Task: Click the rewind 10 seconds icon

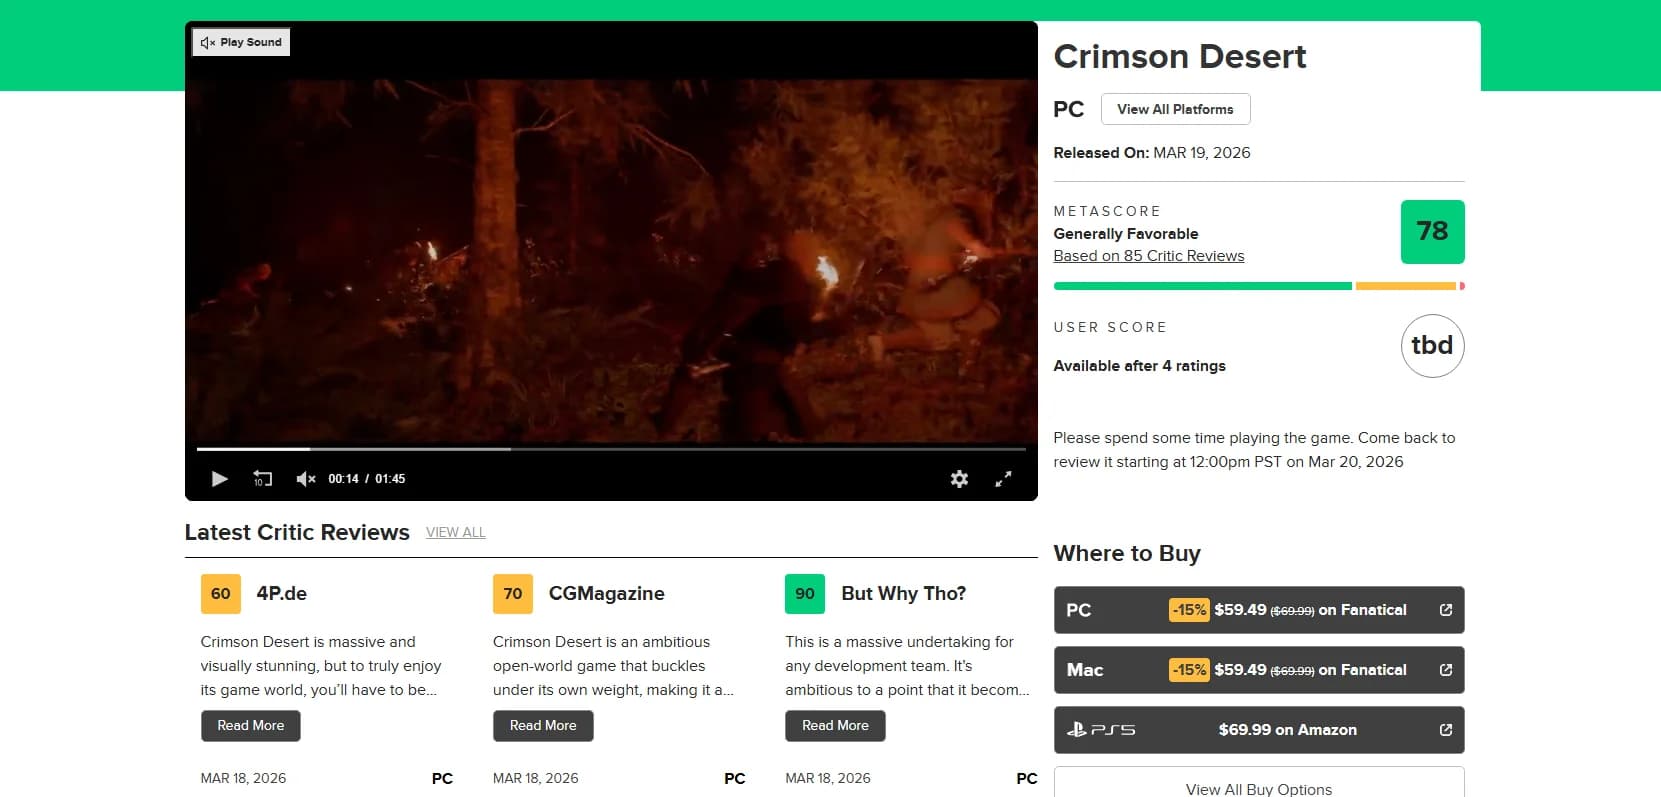Action: 262,479
